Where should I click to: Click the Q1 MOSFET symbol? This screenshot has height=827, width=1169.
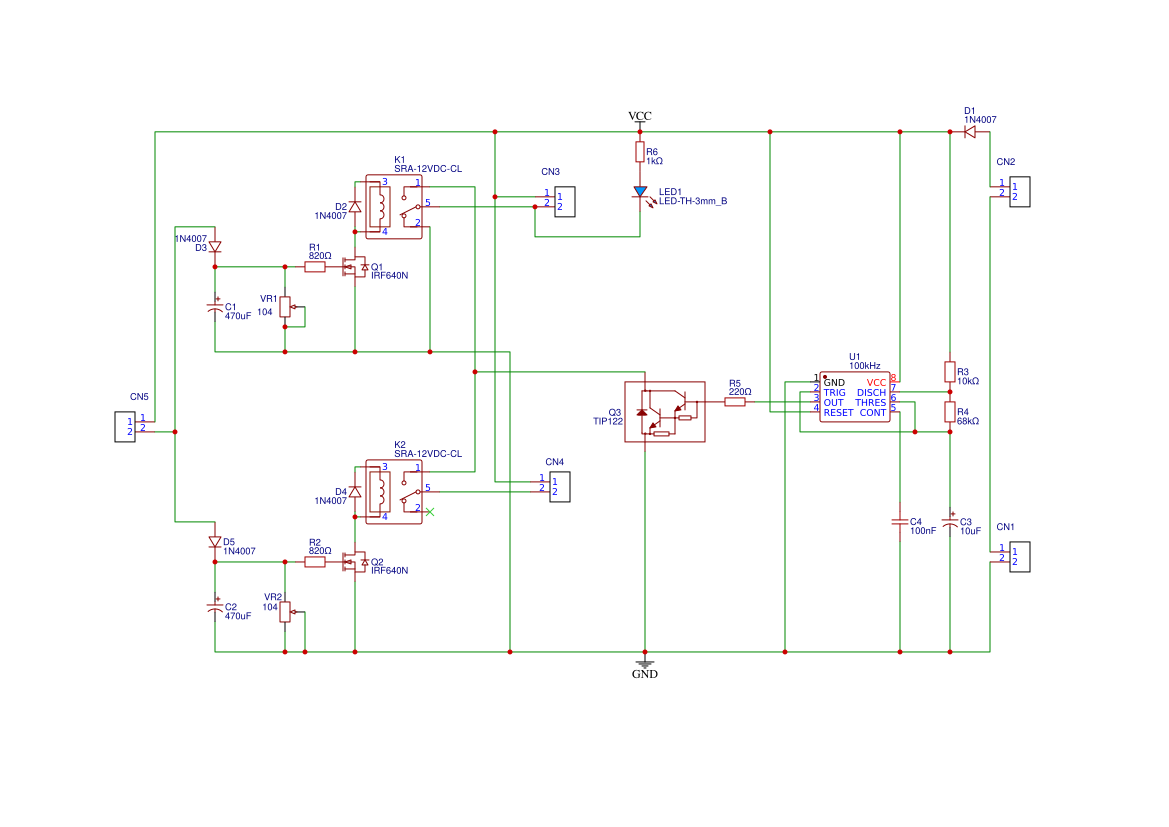(x=355, y=266)
